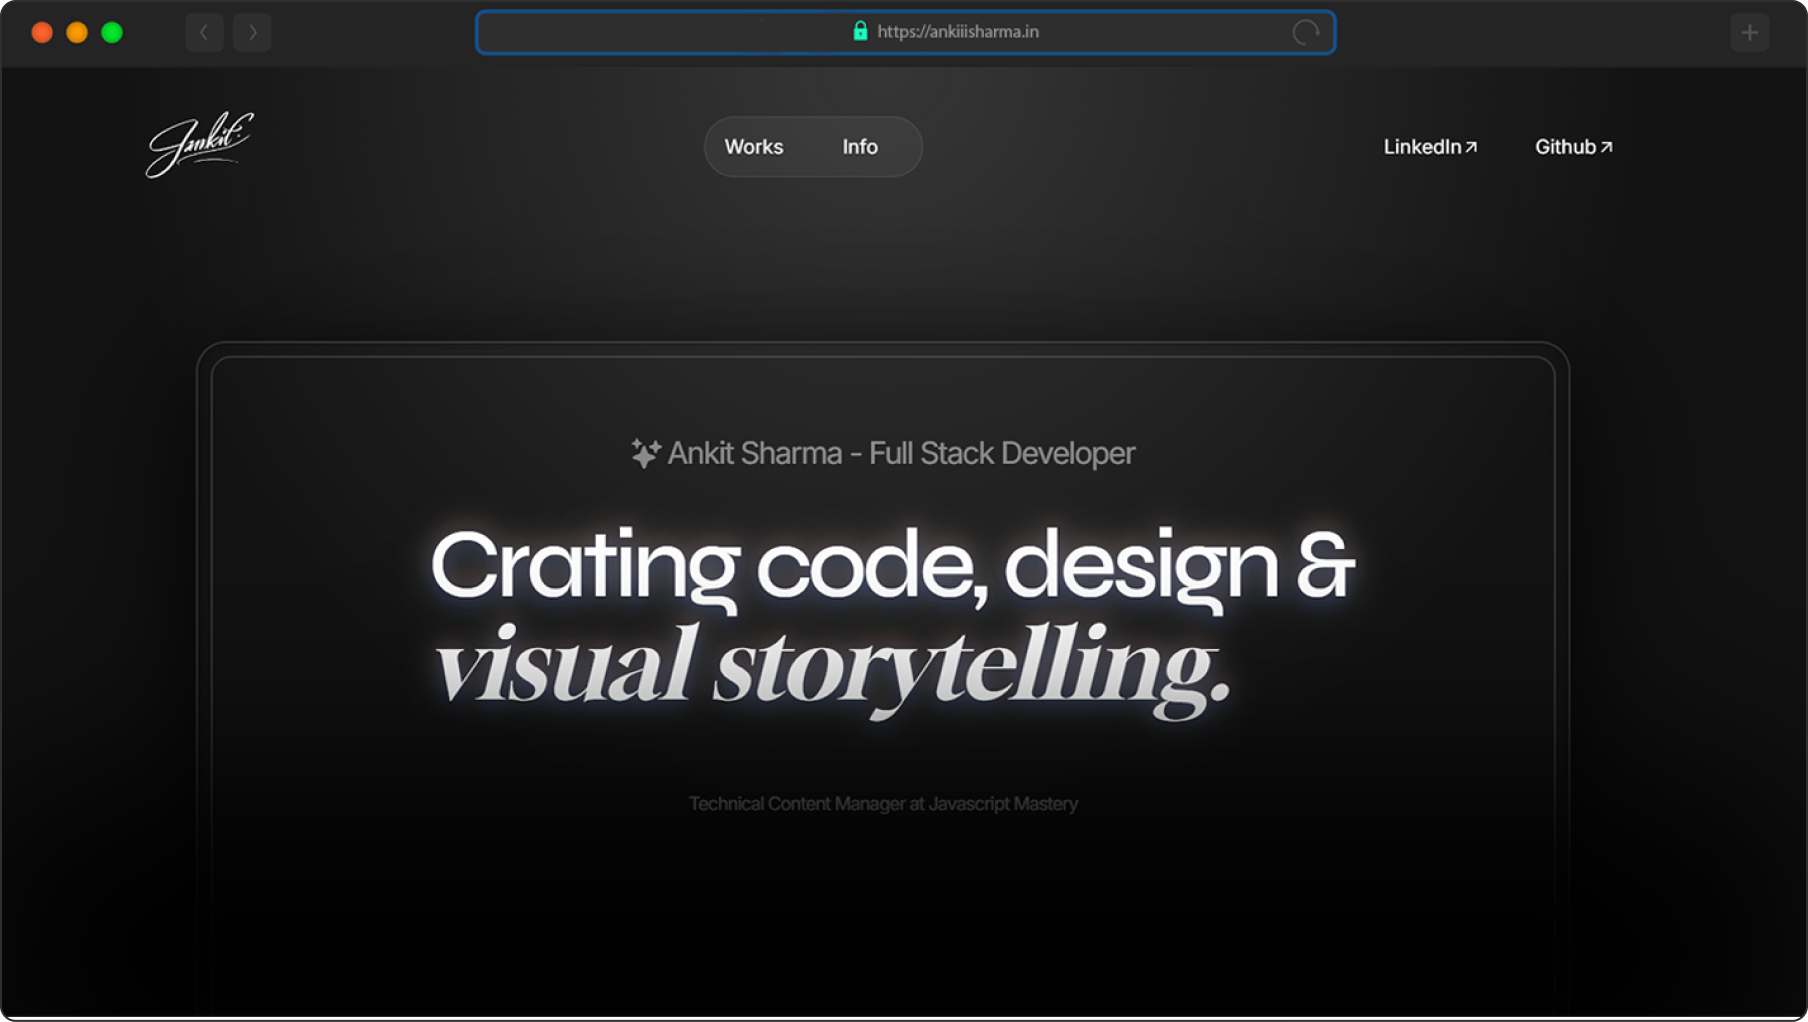Minimize window with yellow button
Viewport: 1808px width, 1022px height.
(77, 32)
